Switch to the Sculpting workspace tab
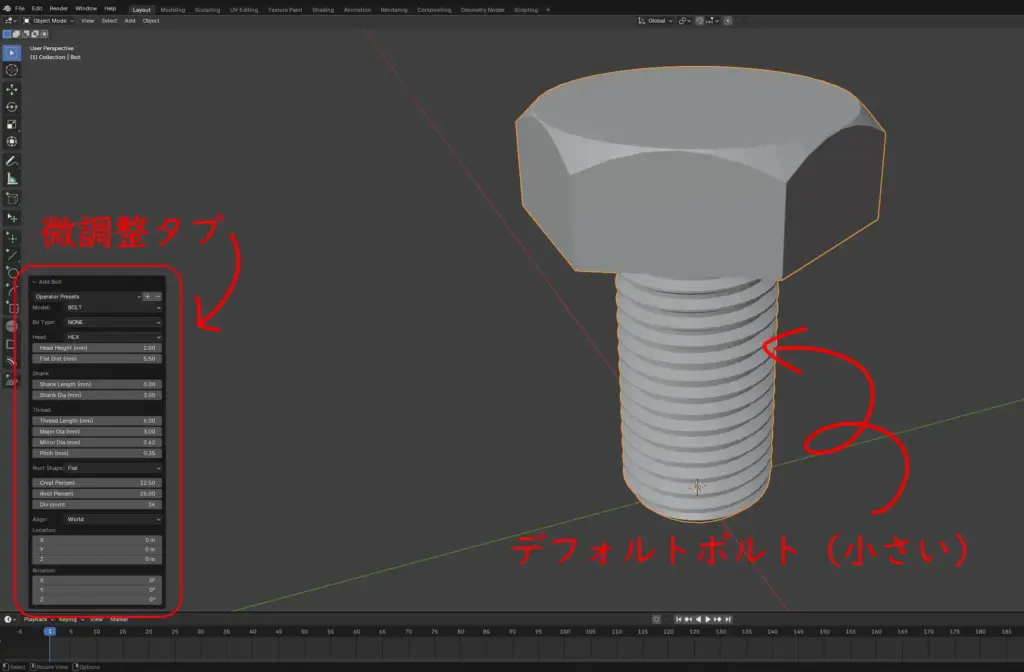The width and height of the screenshot is (1024, 672). click(207, 9)
